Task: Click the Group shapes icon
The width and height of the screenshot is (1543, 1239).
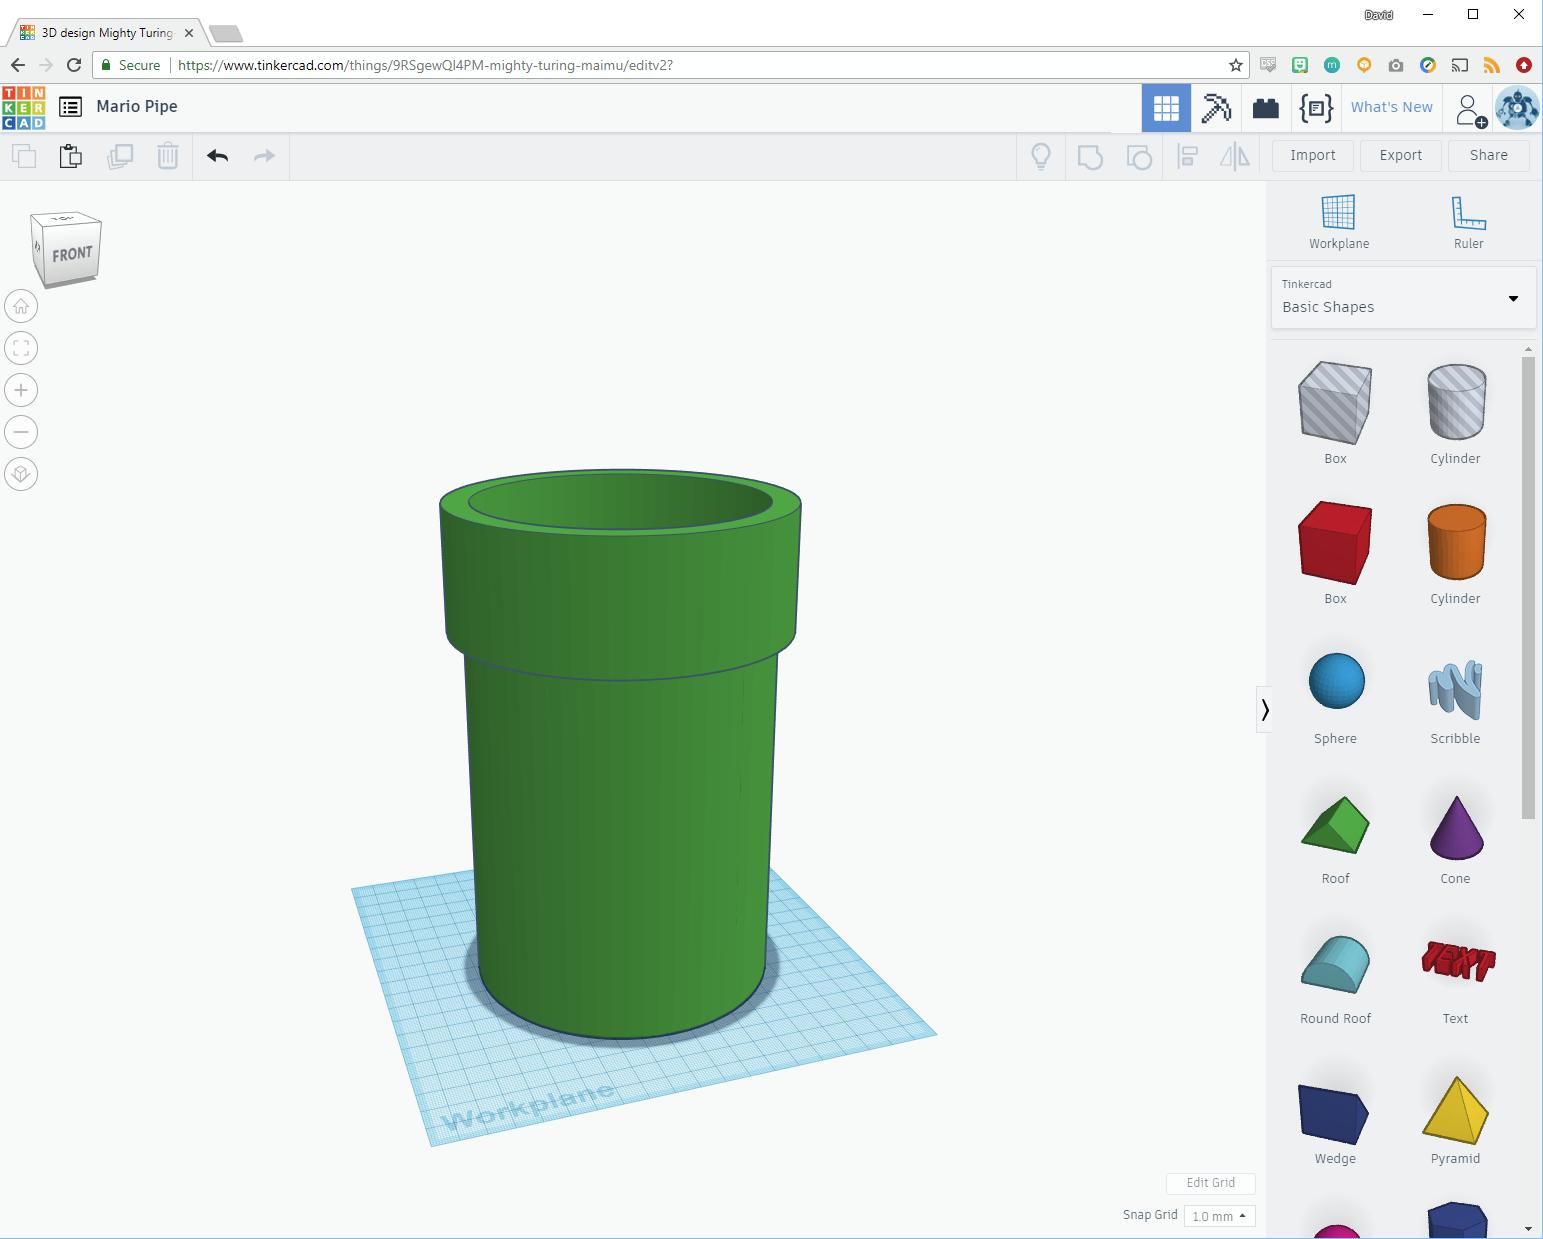Action: (1090, 157)
